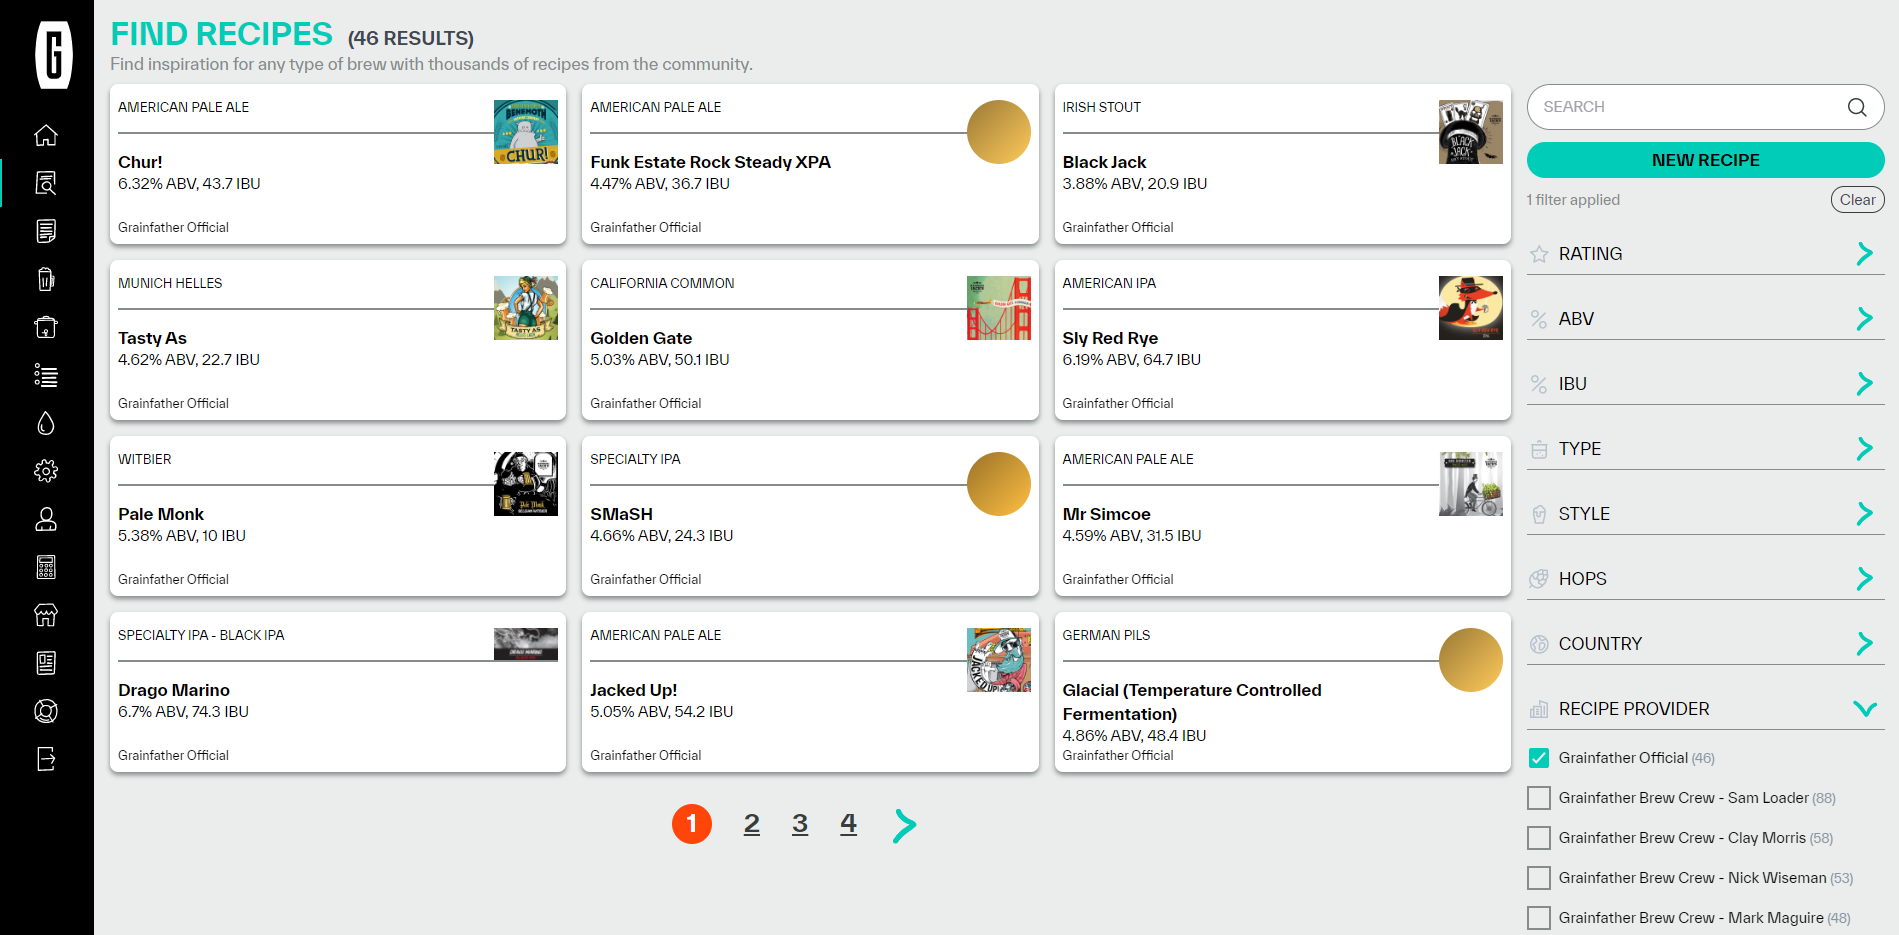Screen dimensions: 1899x935
Task: Select the Find Recipes search icon in sidebar
Action: (x=46, y=183)
